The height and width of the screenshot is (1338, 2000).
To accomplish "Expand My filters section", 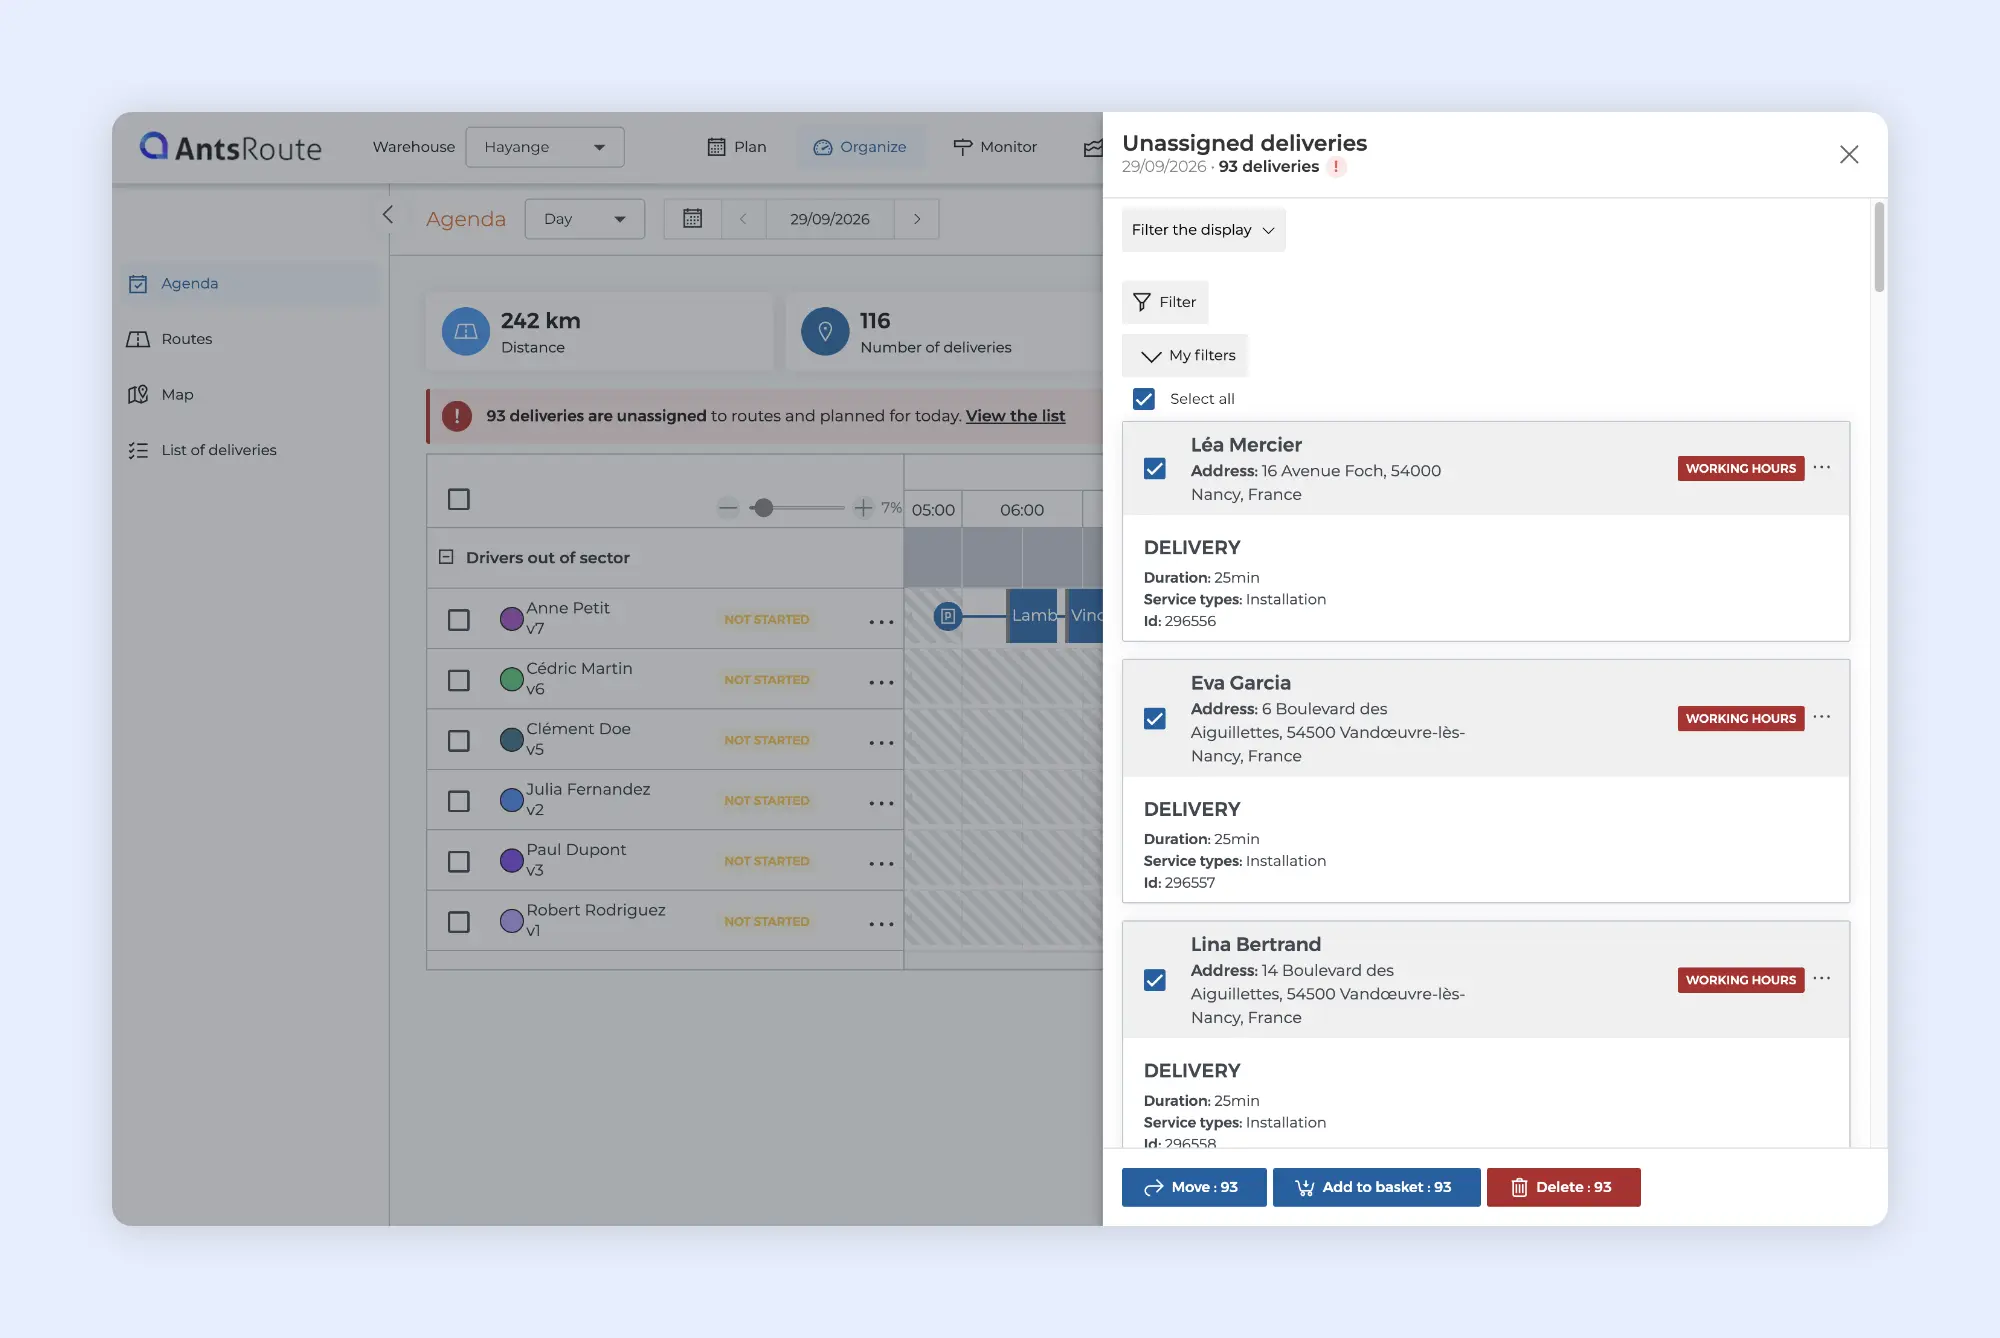I will [1187, 356].
